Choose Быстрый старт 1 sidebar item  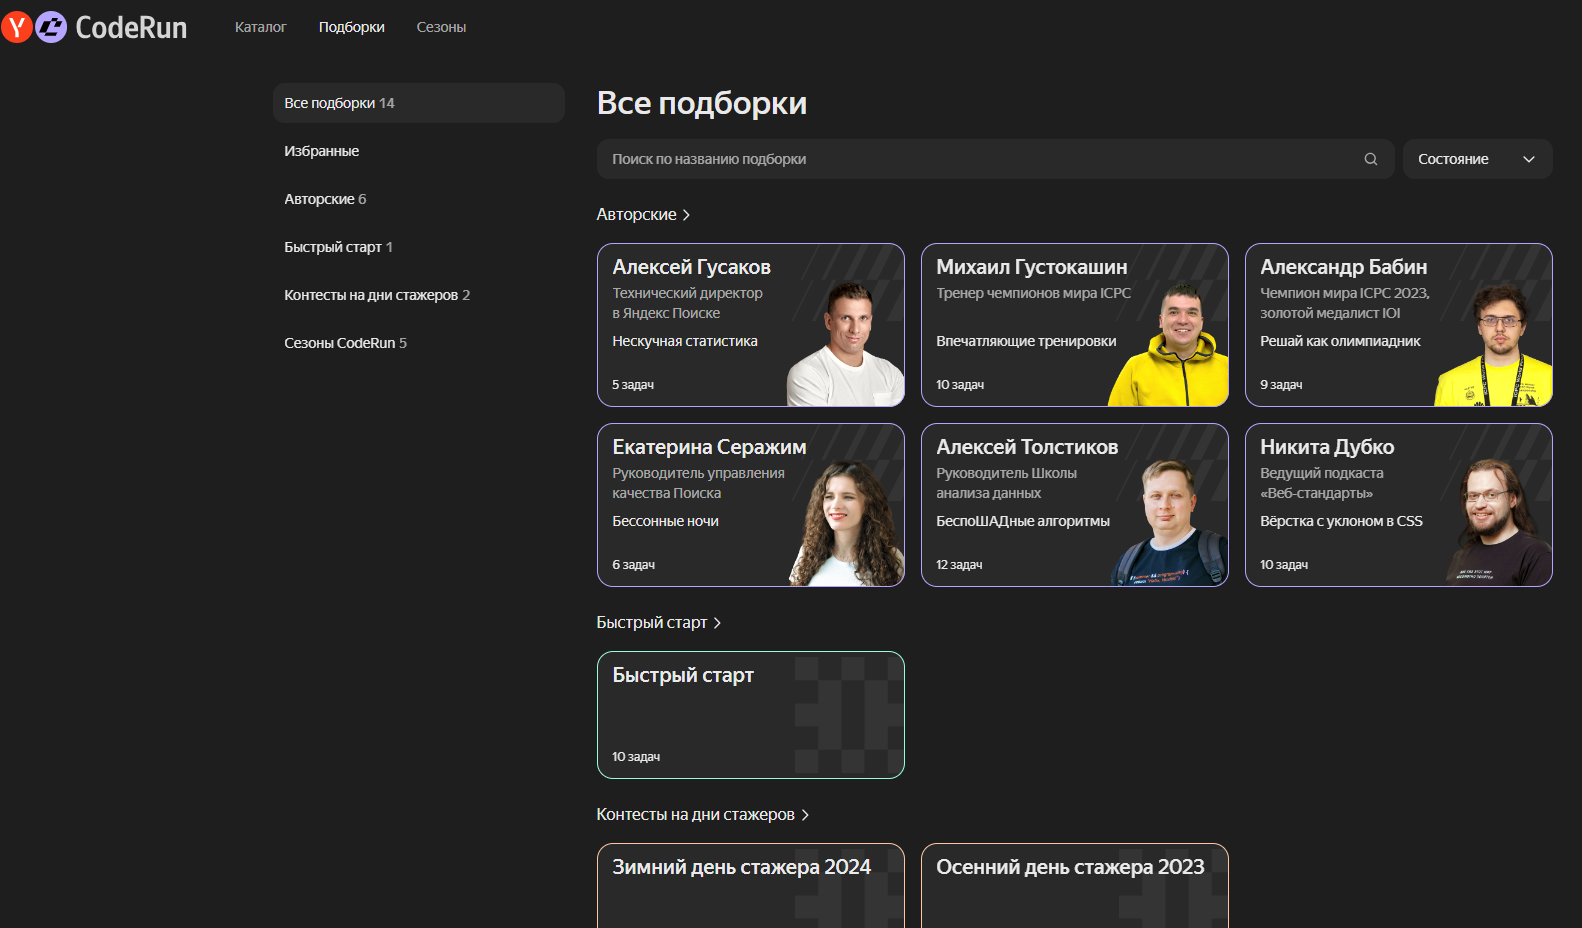pos(419,247)
